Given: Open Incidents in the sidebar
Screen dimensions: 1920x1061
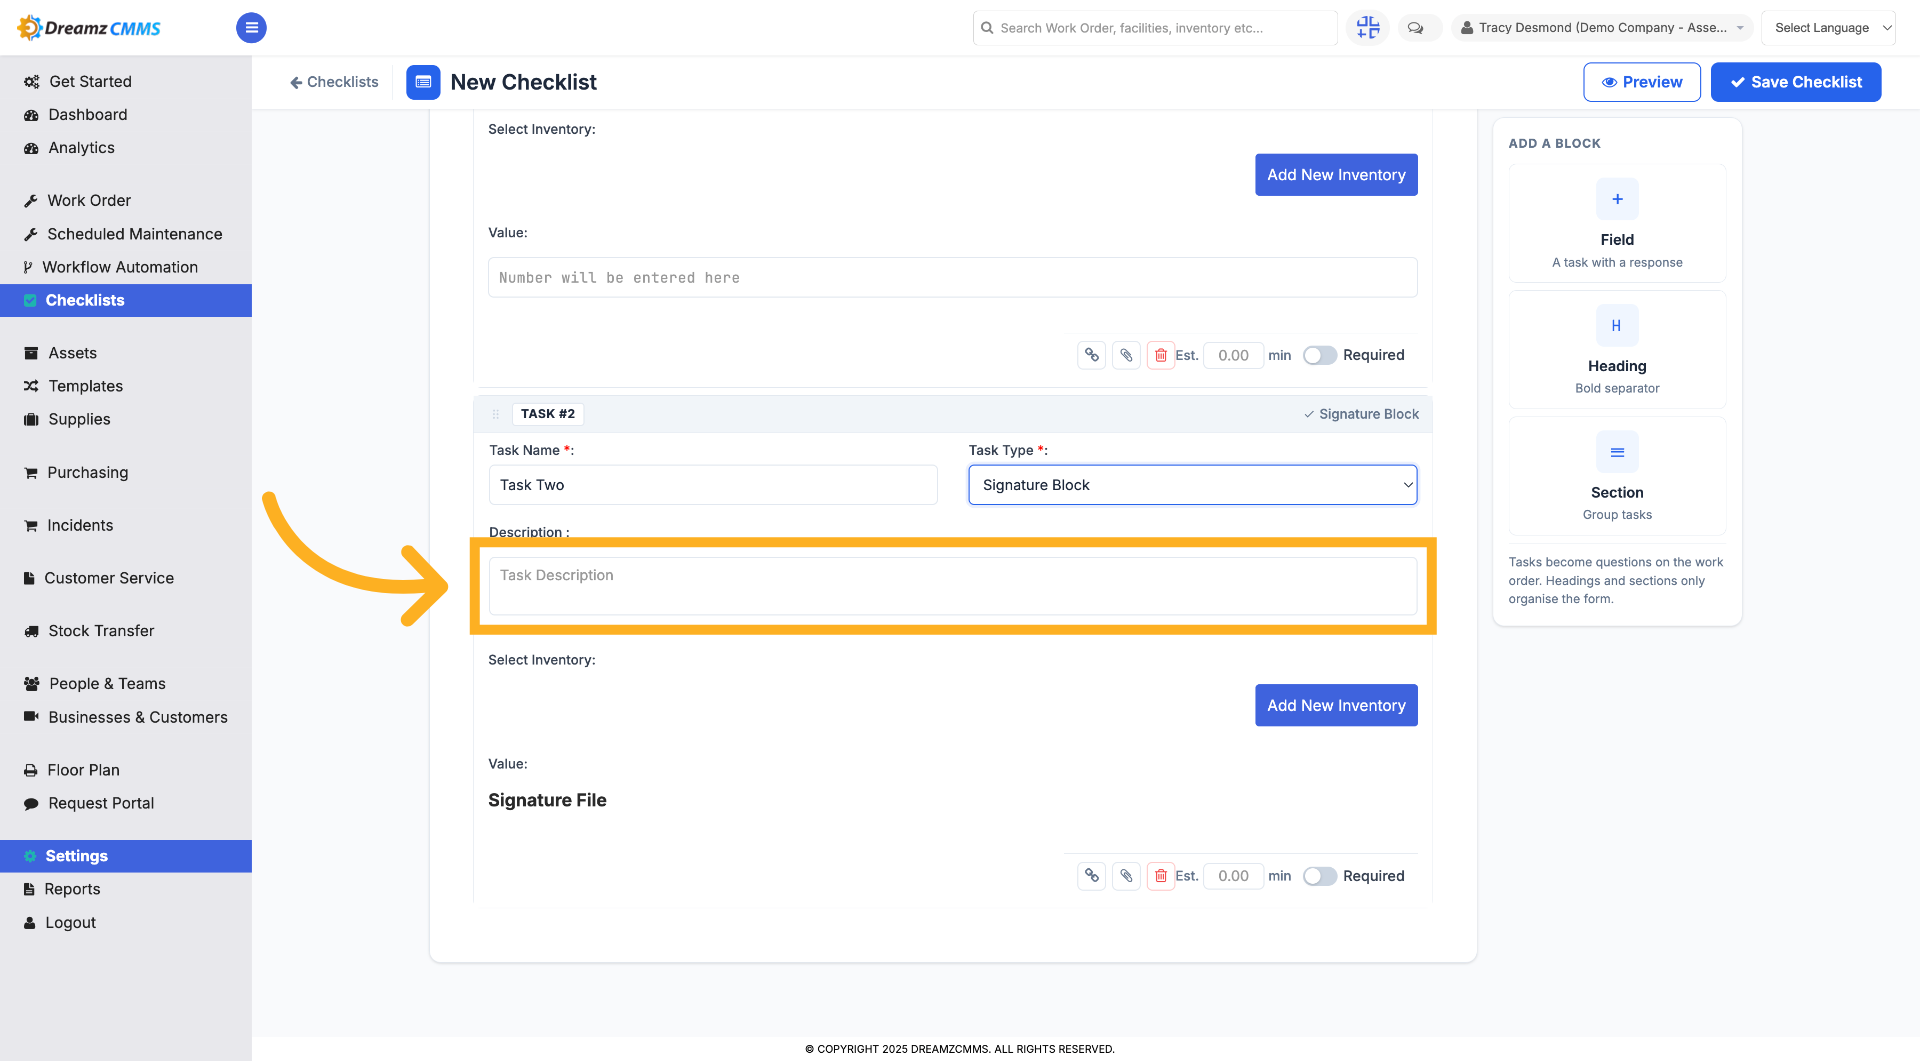Looking at the screenshot, I should coord(80,525).
